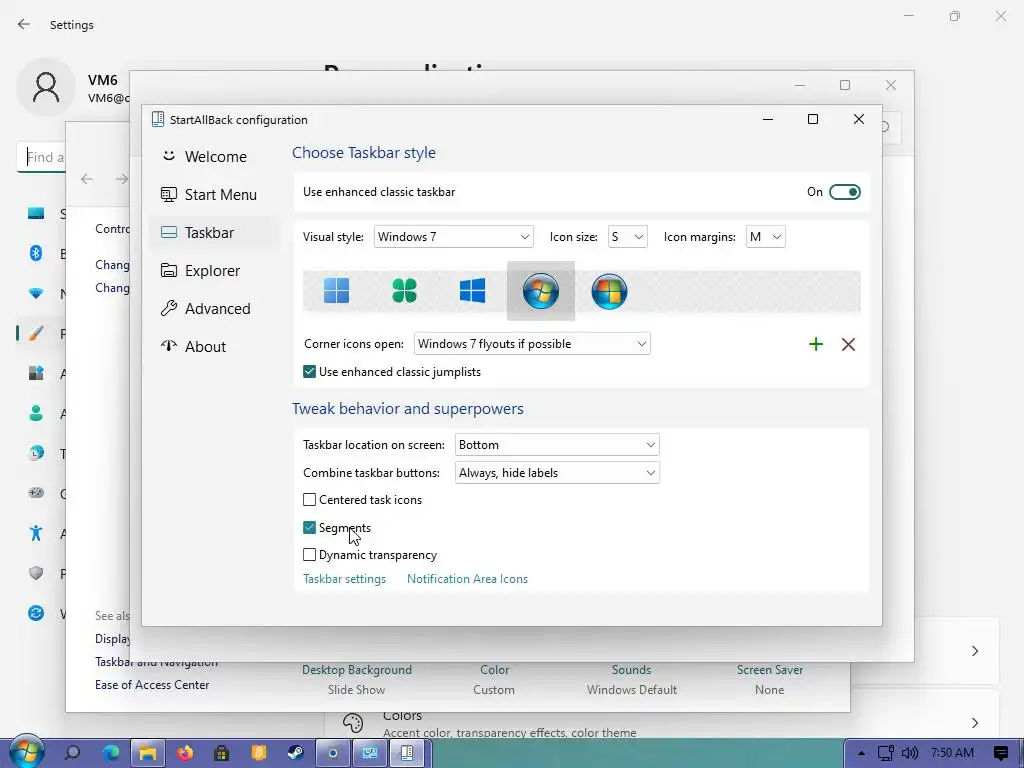The width and height of the screenshot is (1024, 768).
Task: Switch to the Advanced settings page
Action: coord(214,308)
